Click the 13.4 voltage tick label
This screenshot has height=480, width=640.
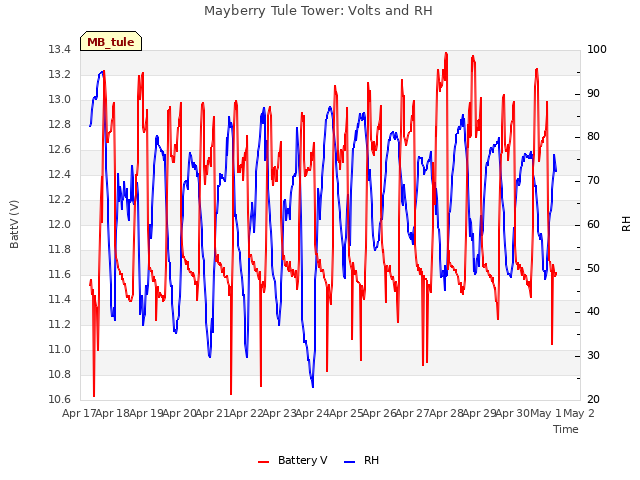[60, 50]
